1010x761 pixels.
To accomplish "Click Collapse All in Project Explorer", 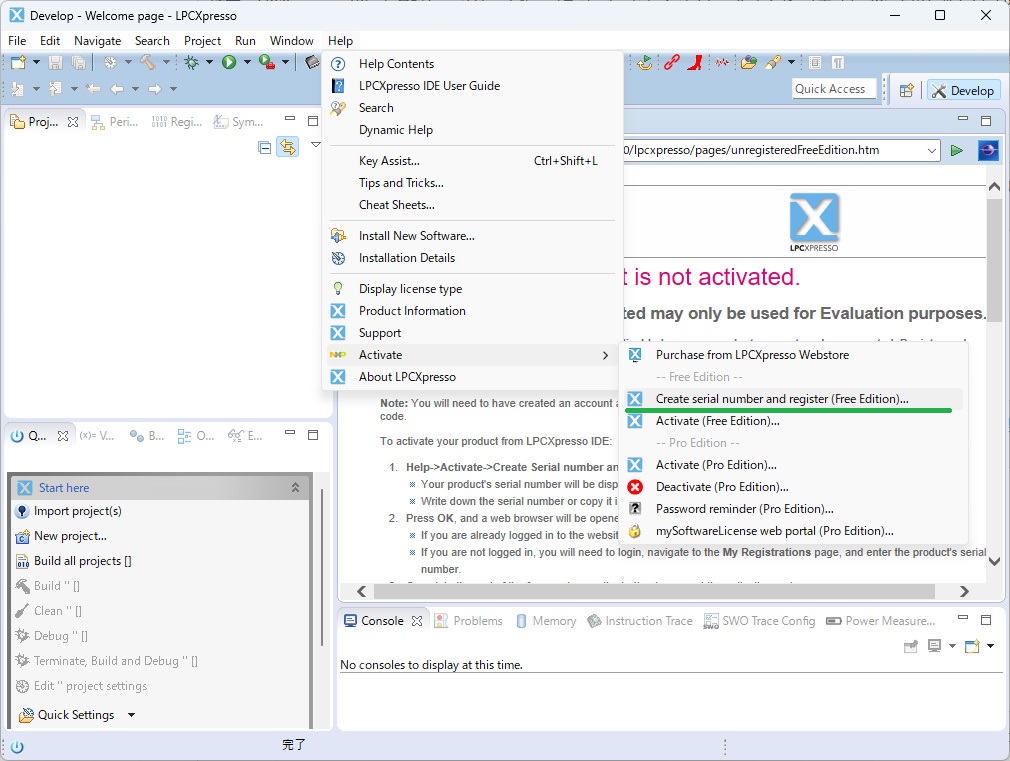I will pyautogui.click(x=265, y=147).
